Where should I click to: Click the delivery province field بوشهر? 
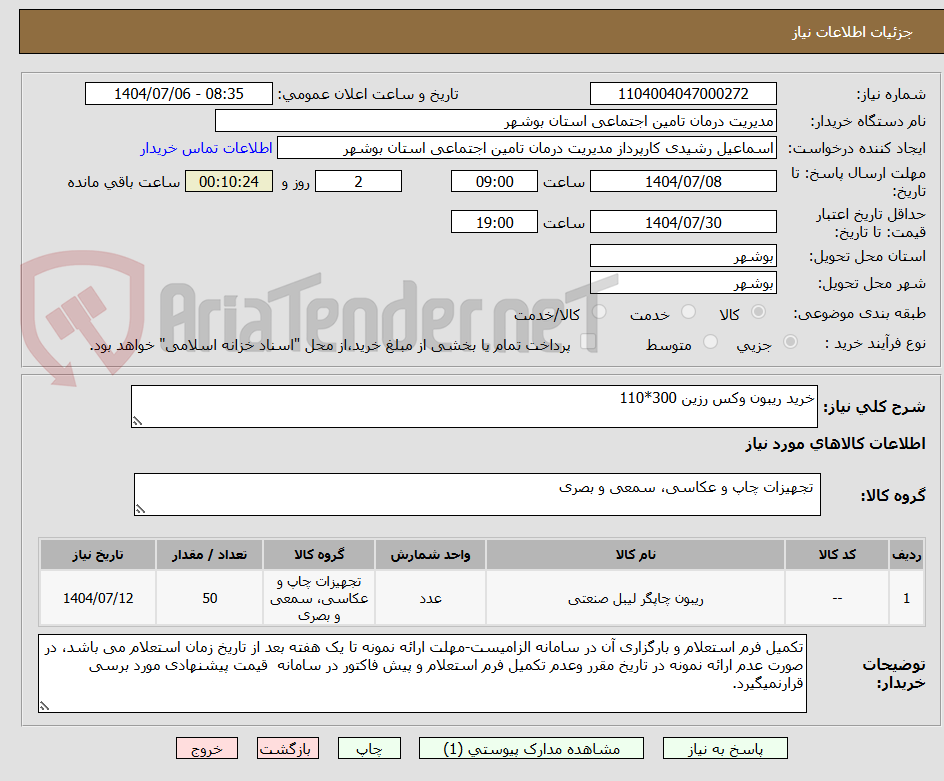(683, 256)
